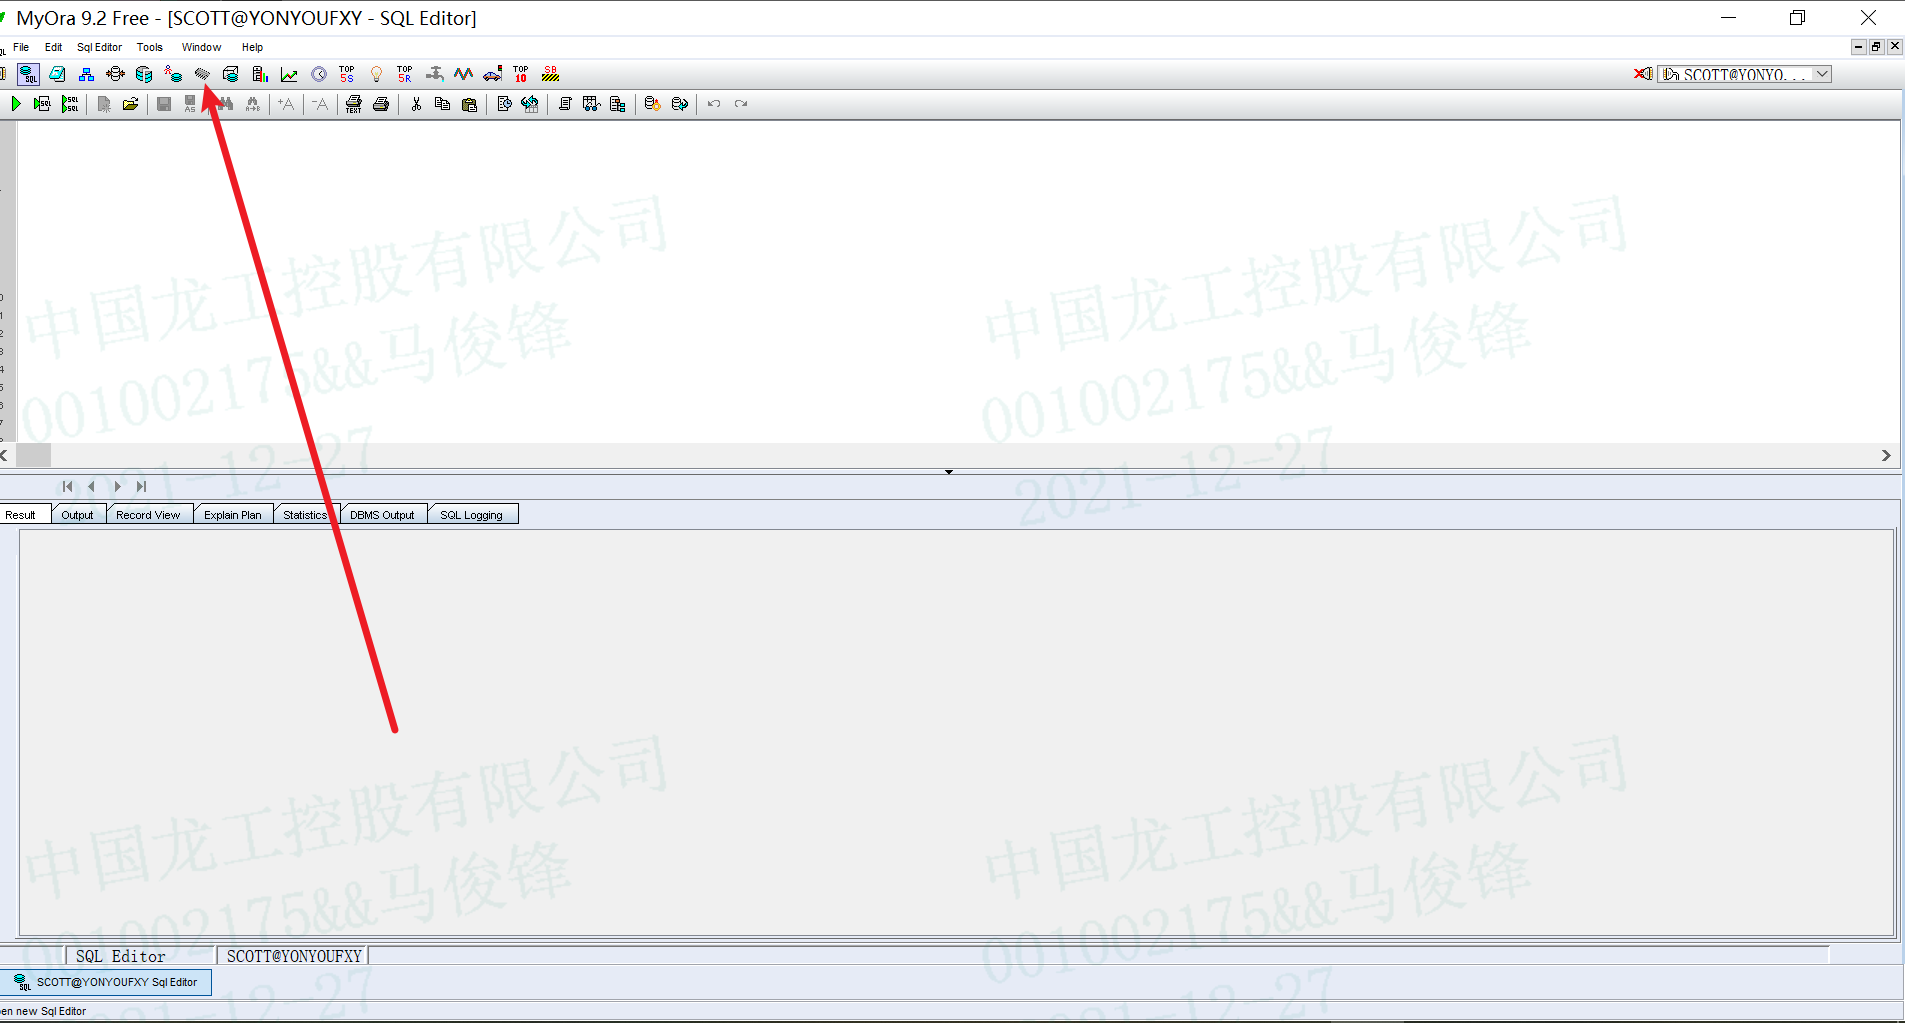Print the SQL editor contents
The image size is (1905, 1023).
381,103
